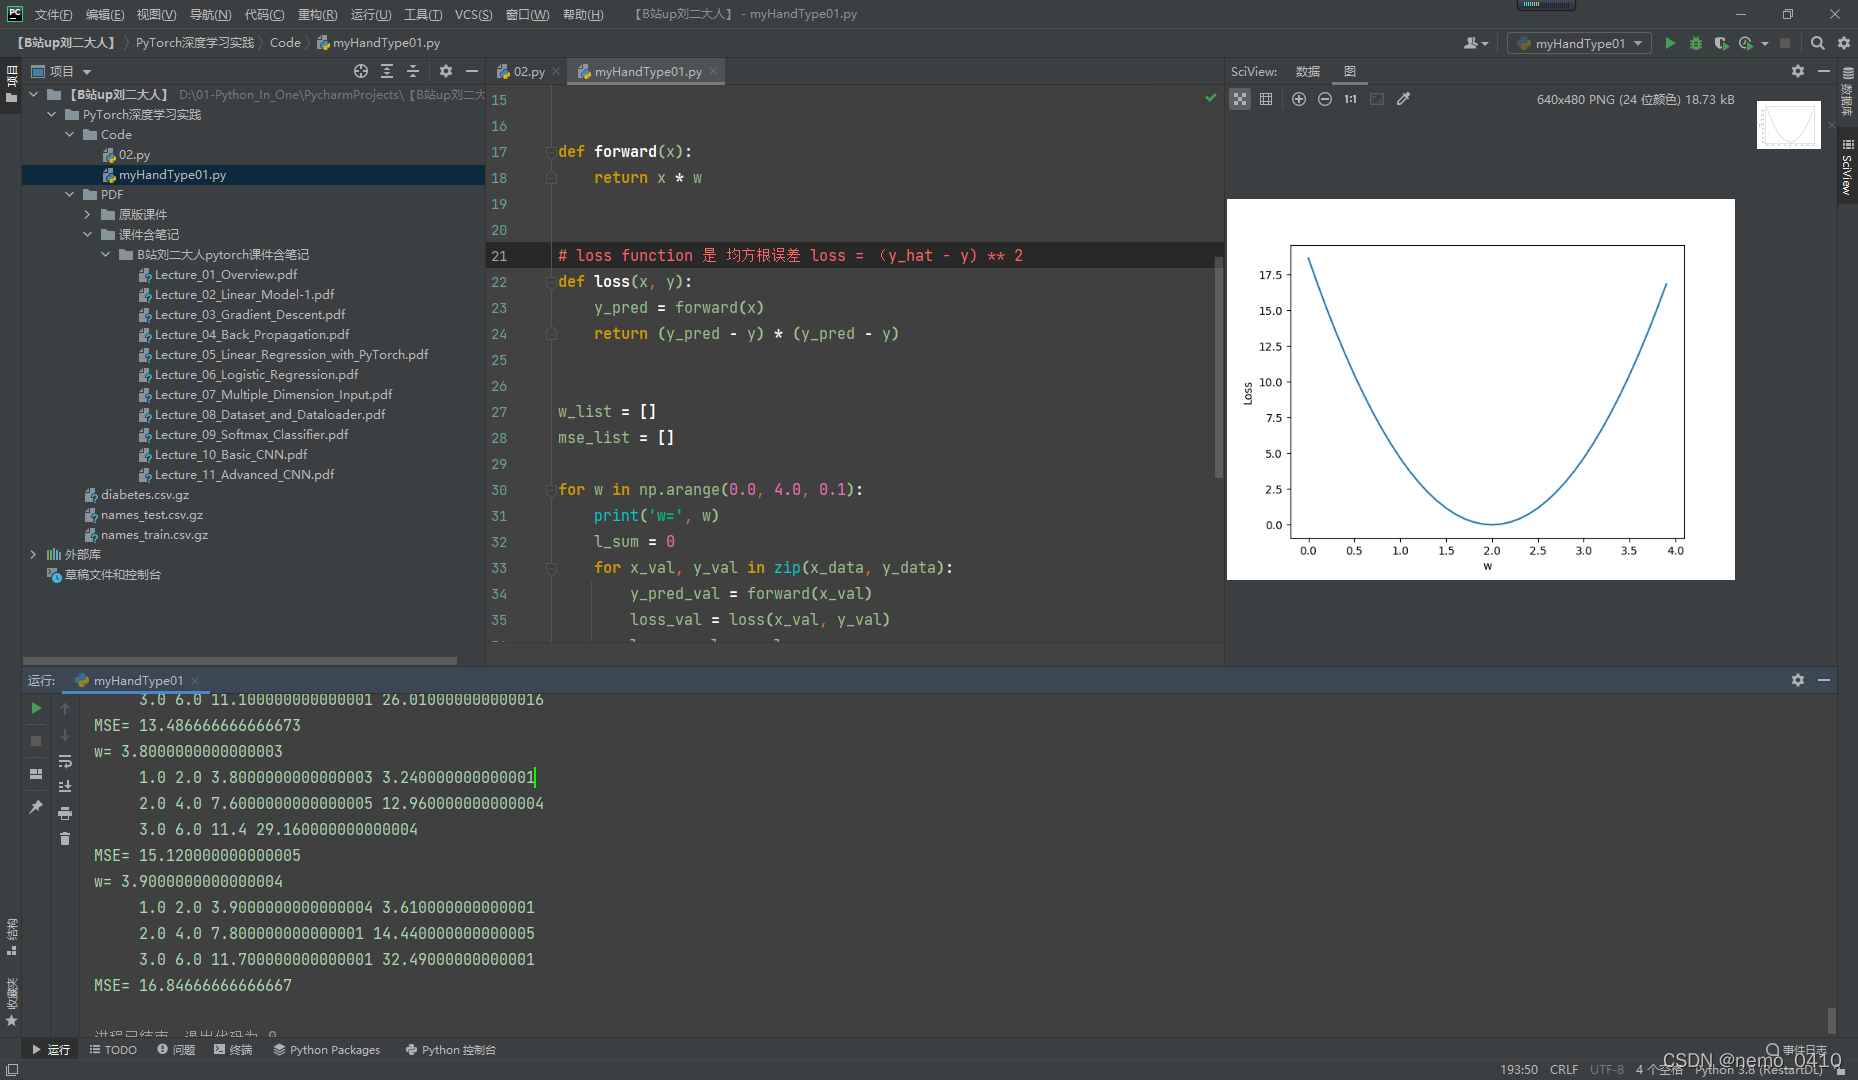Open the 终端 terminal tool window

pos(233,1050)
